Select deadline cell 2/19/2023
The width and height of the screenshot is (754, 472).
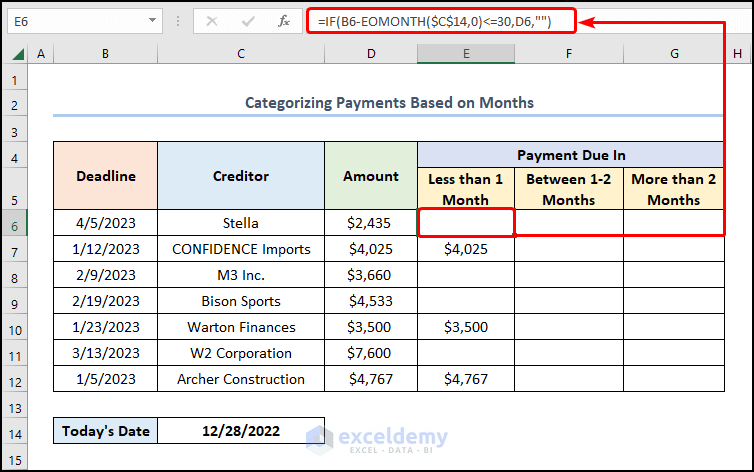[105, 300]
